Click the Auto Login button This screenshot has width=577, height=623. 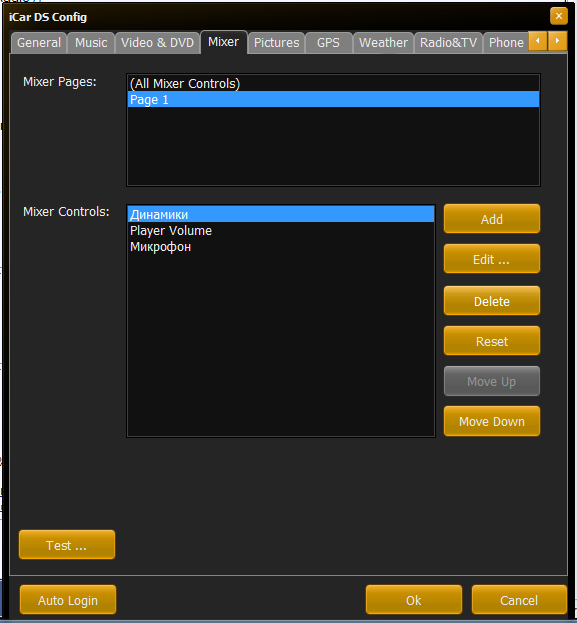68,600
